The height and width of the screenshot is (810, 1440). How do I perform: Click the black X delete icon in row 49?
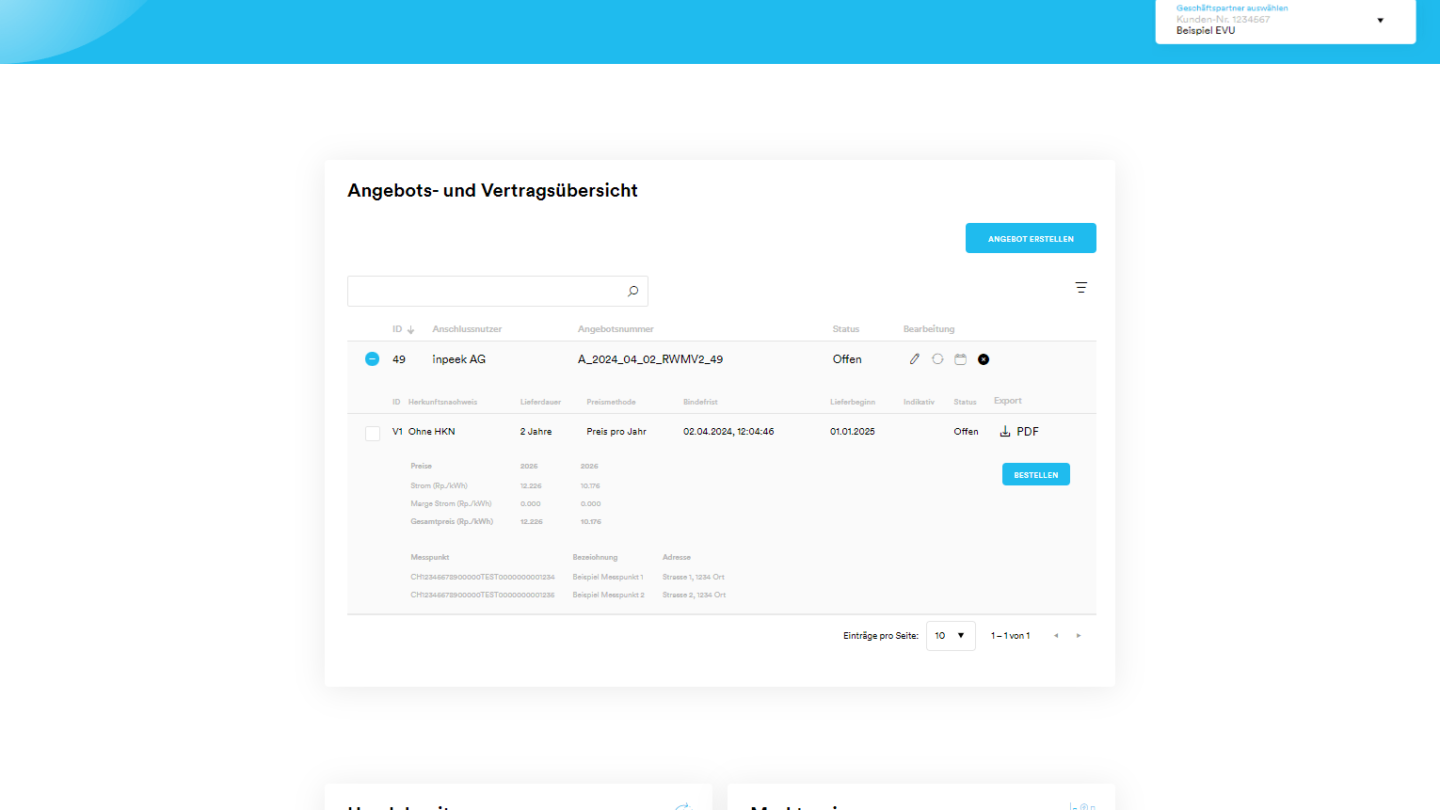pos(983,359)
